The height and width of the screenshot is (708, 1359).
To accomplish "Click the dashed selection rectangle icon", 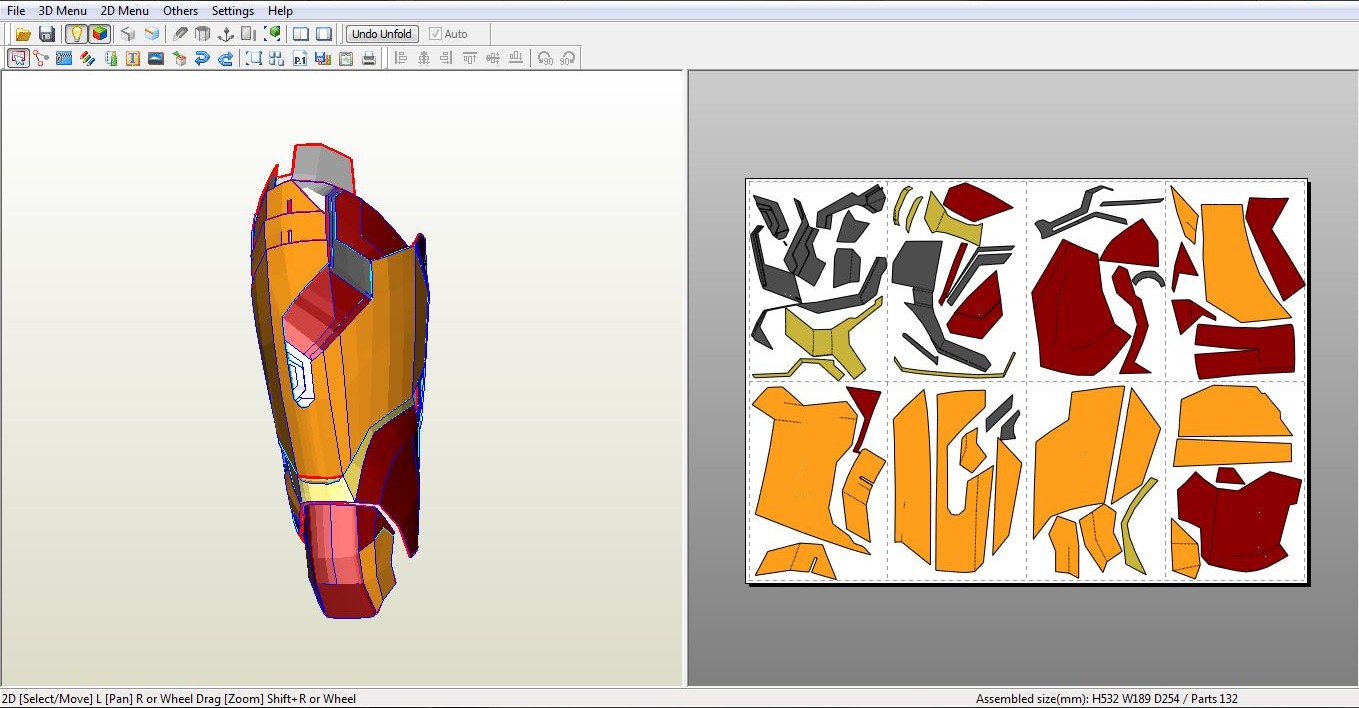I will tap(254, 58).
